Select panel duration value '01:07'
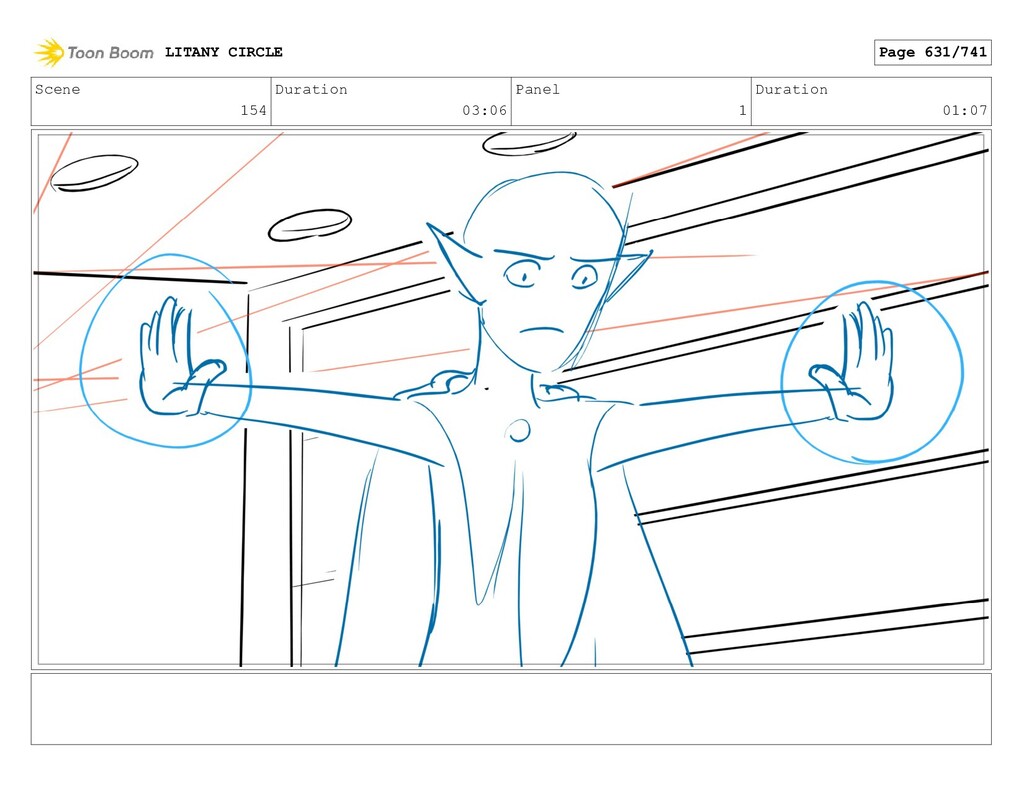Viewport: 1024px width, 791px height. click(965, 110)
